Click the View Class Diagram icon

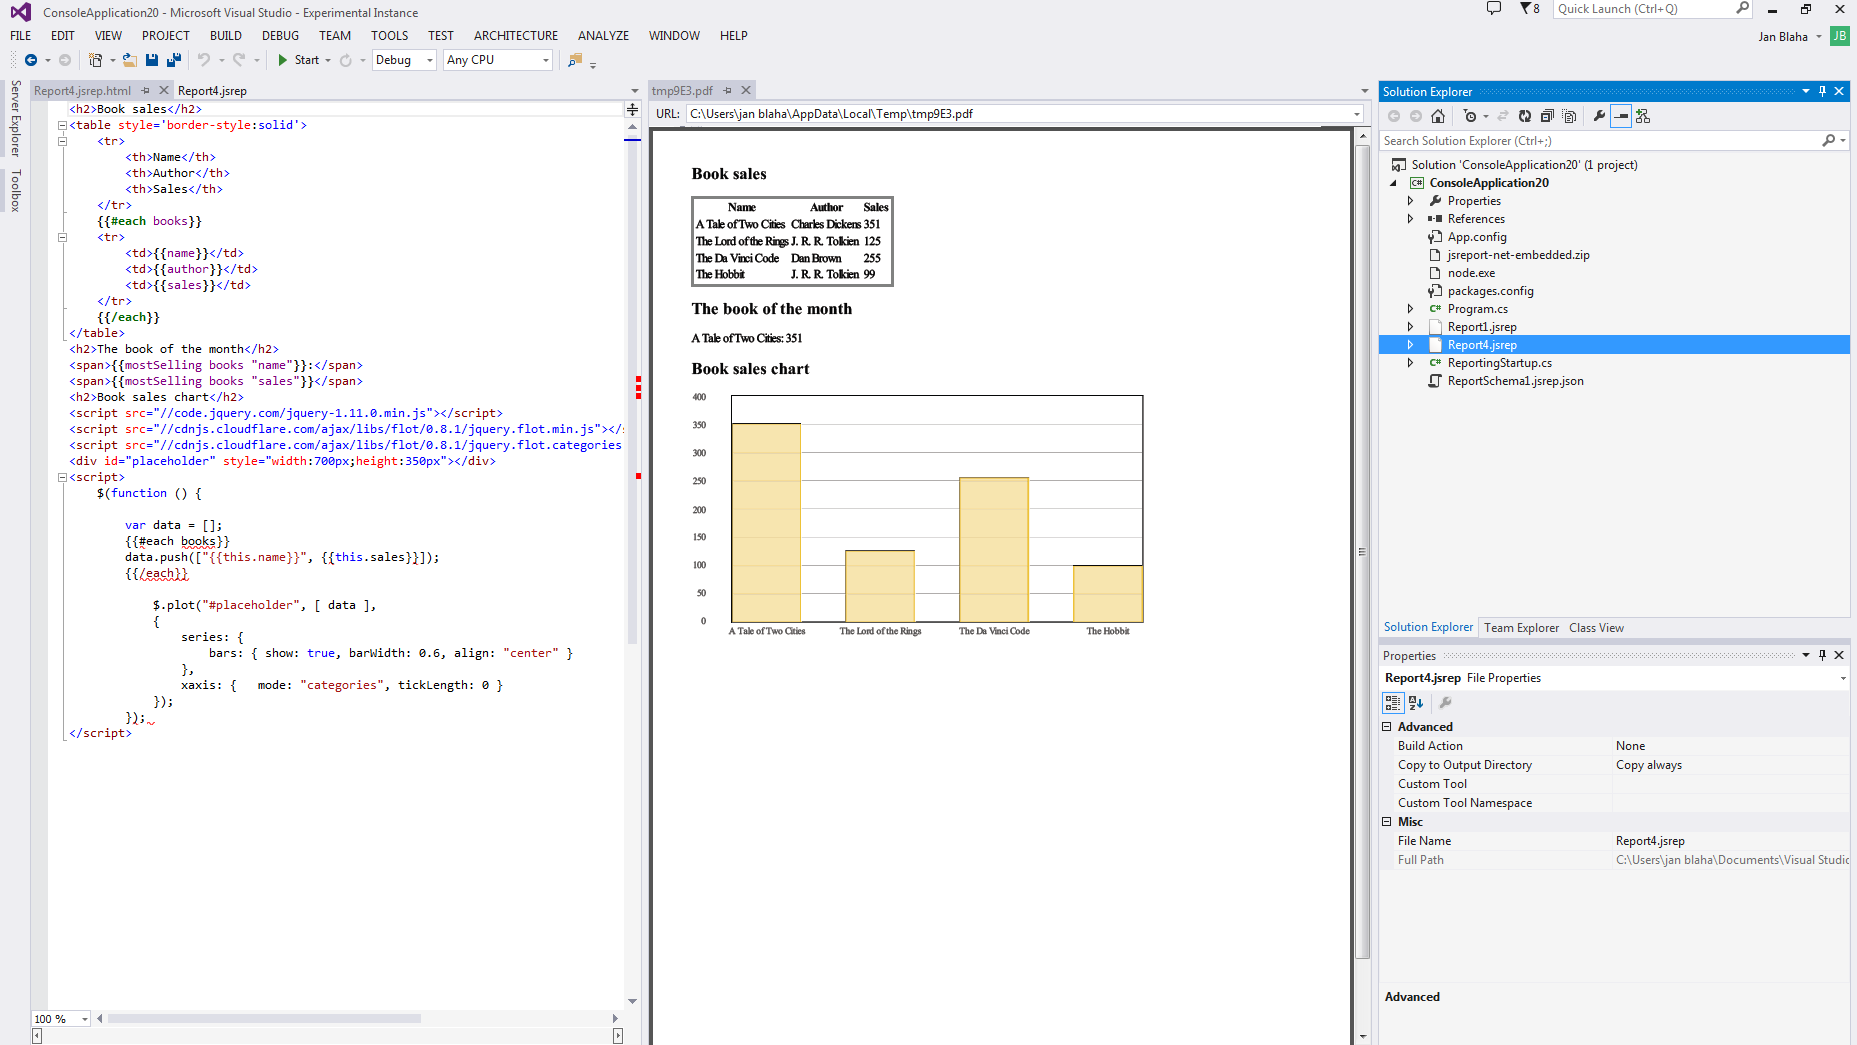coord(1643,116)
